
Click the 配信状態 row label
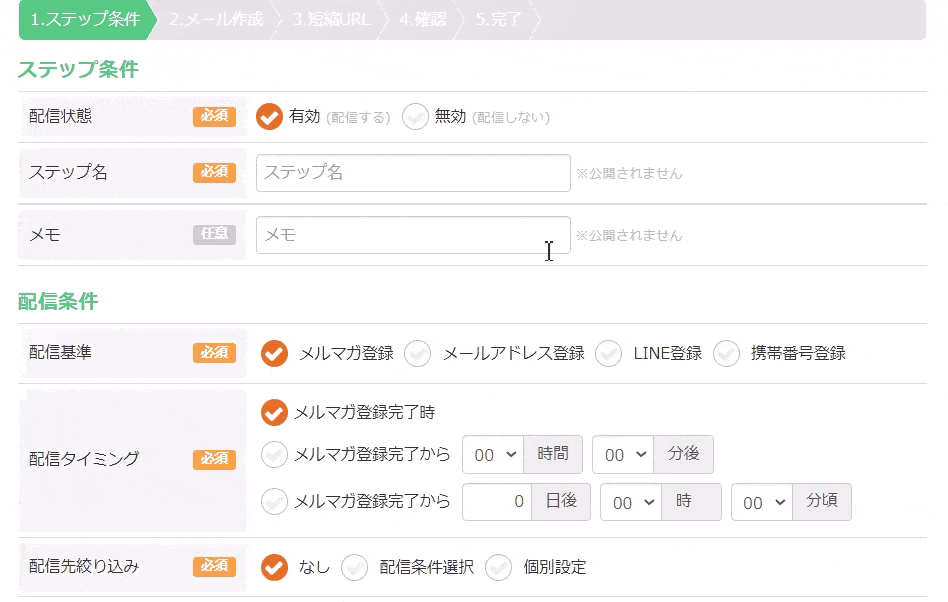[x=60, y=116]
